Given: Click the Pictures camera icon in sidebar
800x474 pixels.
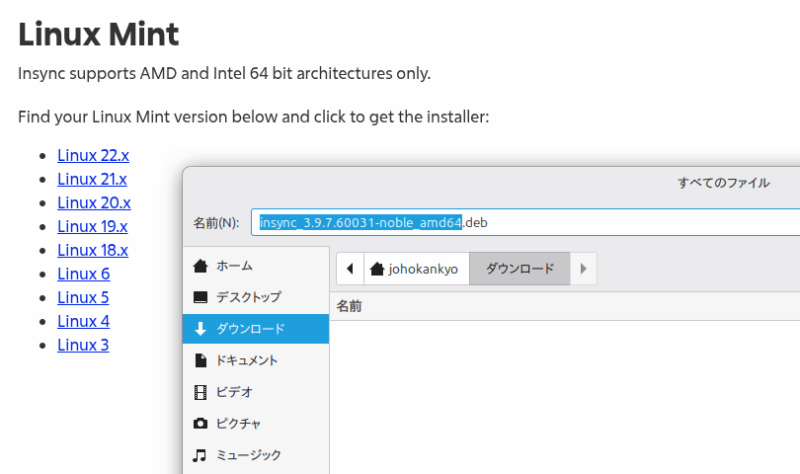Looking at the screenshot, I should (200, 423).
